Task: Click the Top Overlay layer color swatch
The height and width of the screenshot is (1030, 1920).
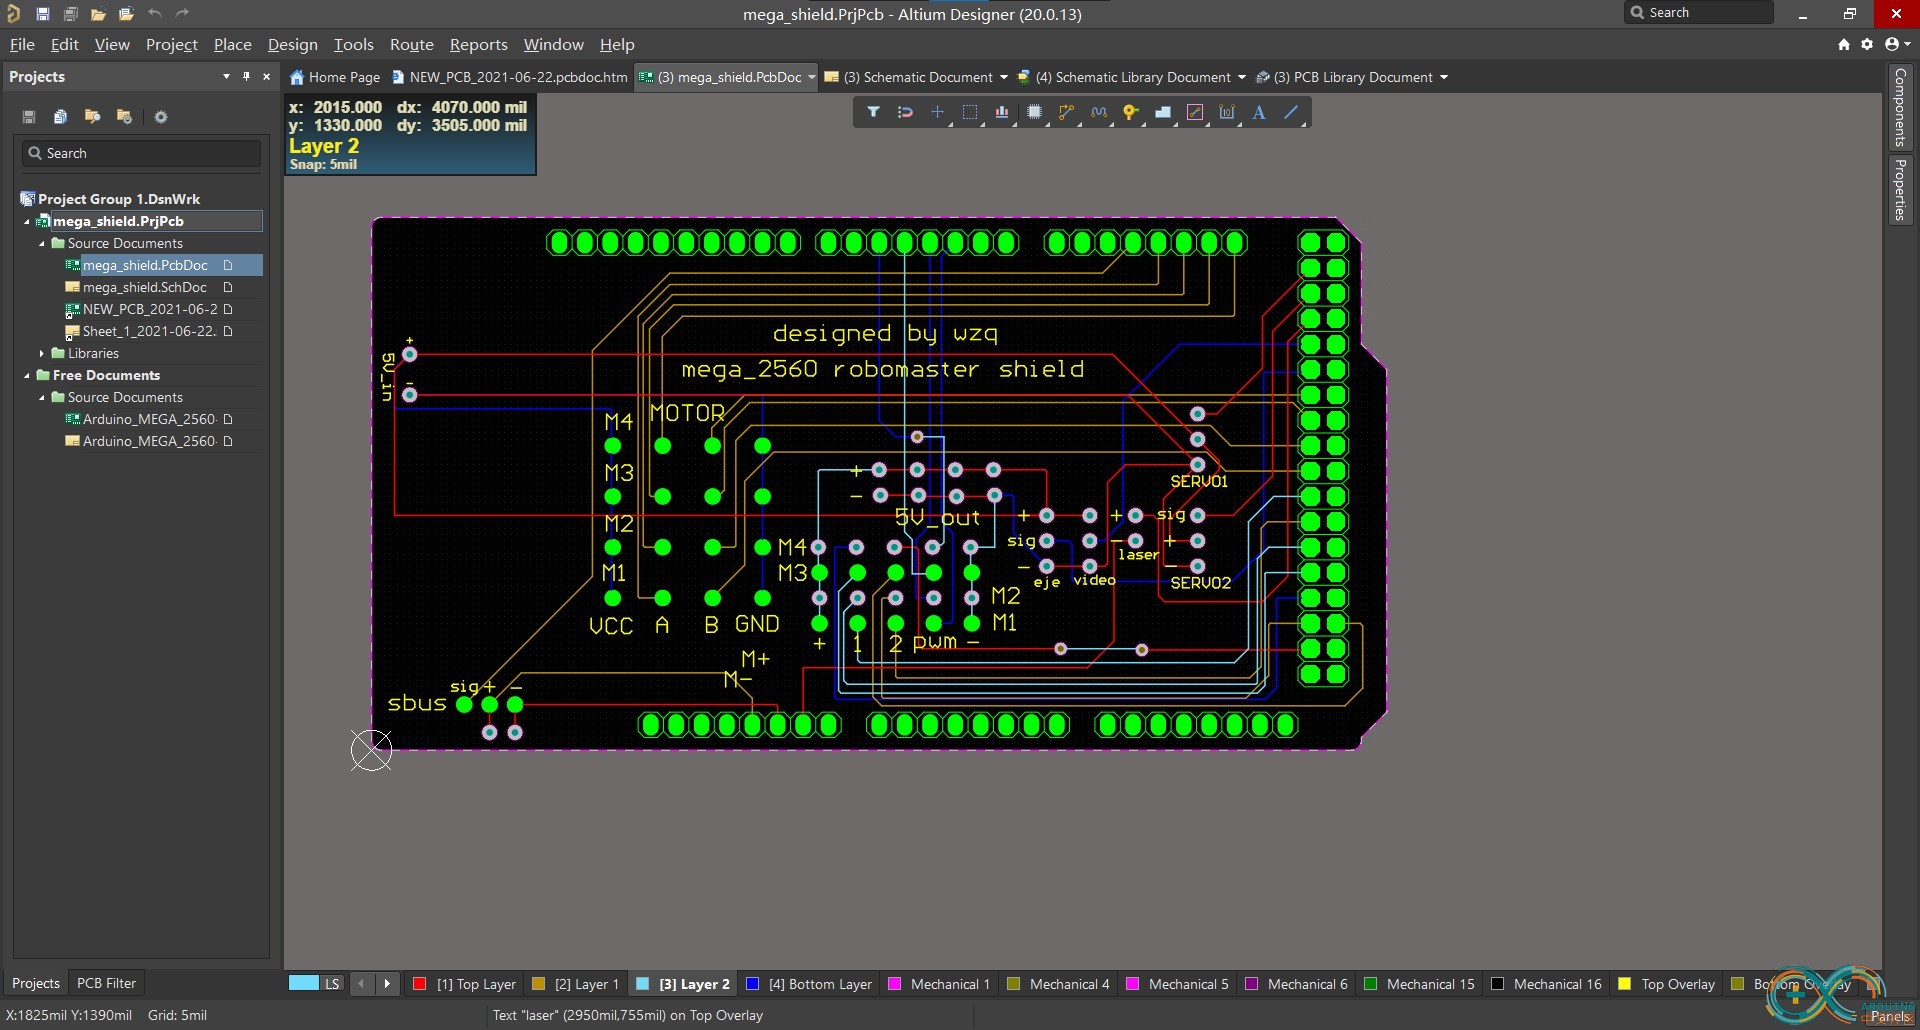Action: pos(1625,984)
